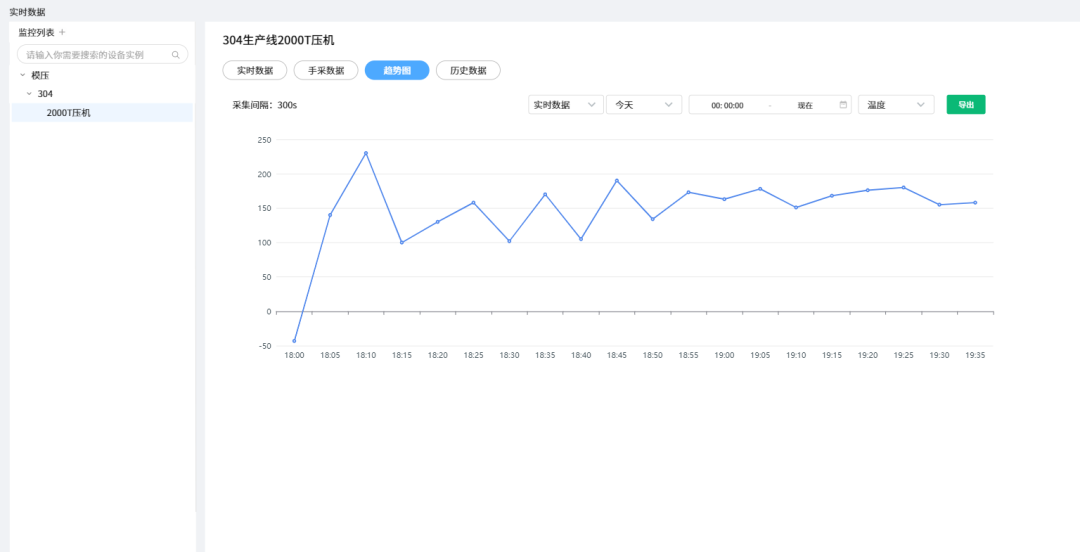Image resolution: width=1080 pixels, height=552 pixels.
Task: Switch to the 手采数据 tab
Action: coord(326,70)
